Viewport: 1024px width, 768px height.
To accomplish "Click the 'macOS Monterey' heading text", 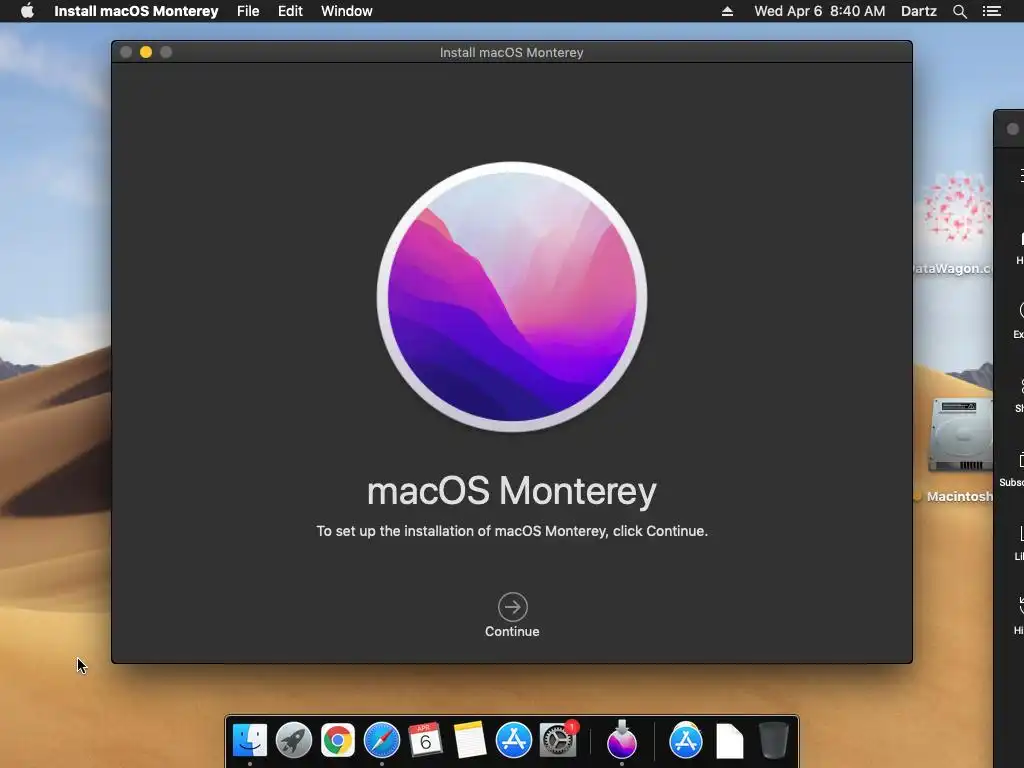I will [512, 491].
